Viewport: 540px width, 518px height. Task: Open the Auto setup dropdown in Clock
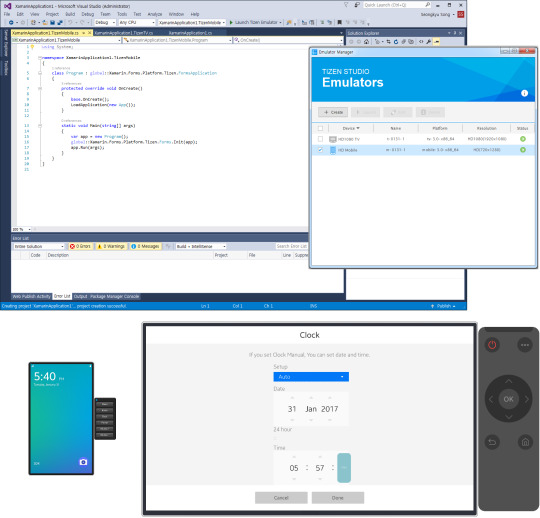(x=311, y=377)
